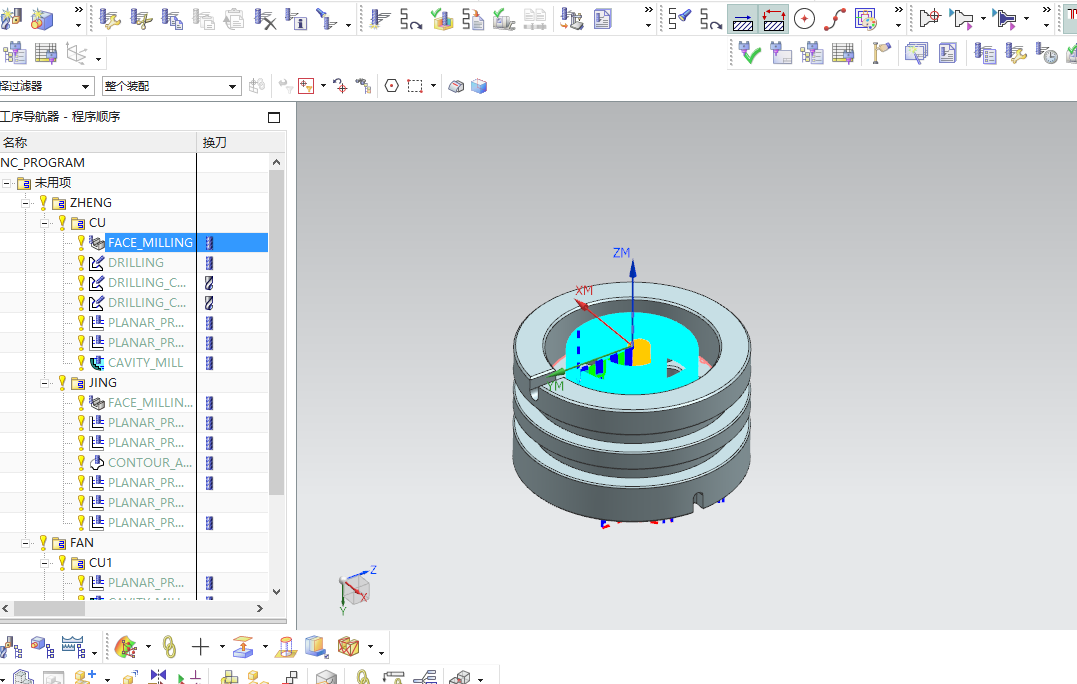This screenshot has height=684, width=1077.
Task: Click the ZM axis label in viewport
Action: 621,253
